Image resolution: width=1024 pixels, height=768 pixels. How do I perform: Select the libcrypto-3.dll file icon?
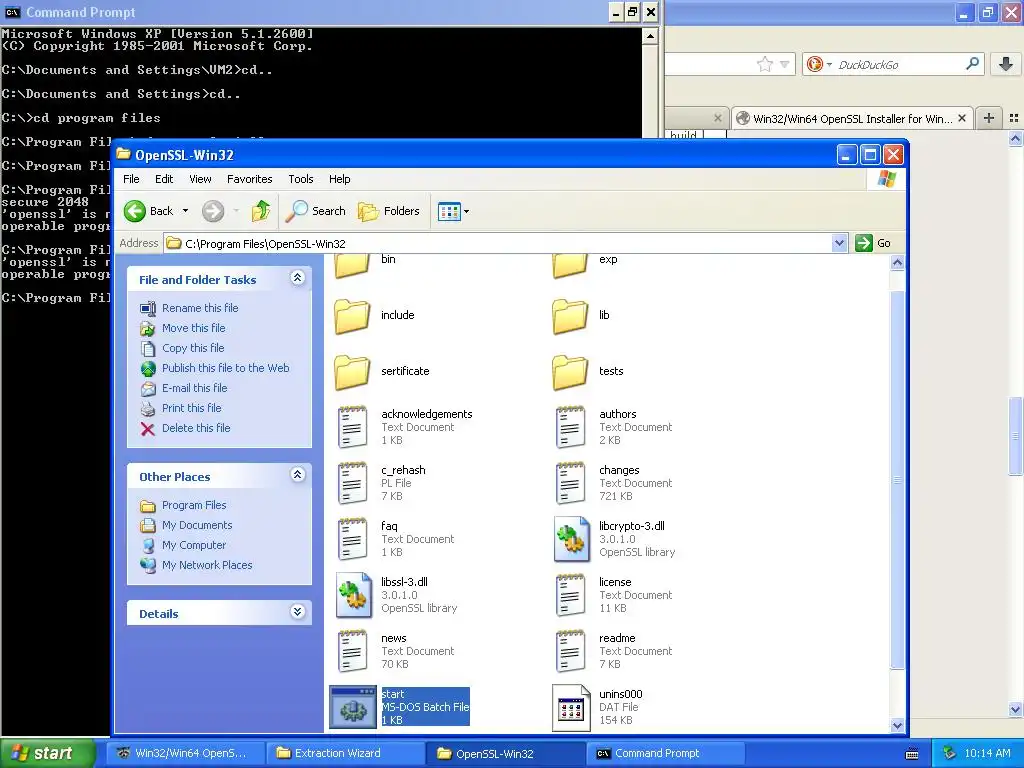pyautogui.click(x=571, y=539)
